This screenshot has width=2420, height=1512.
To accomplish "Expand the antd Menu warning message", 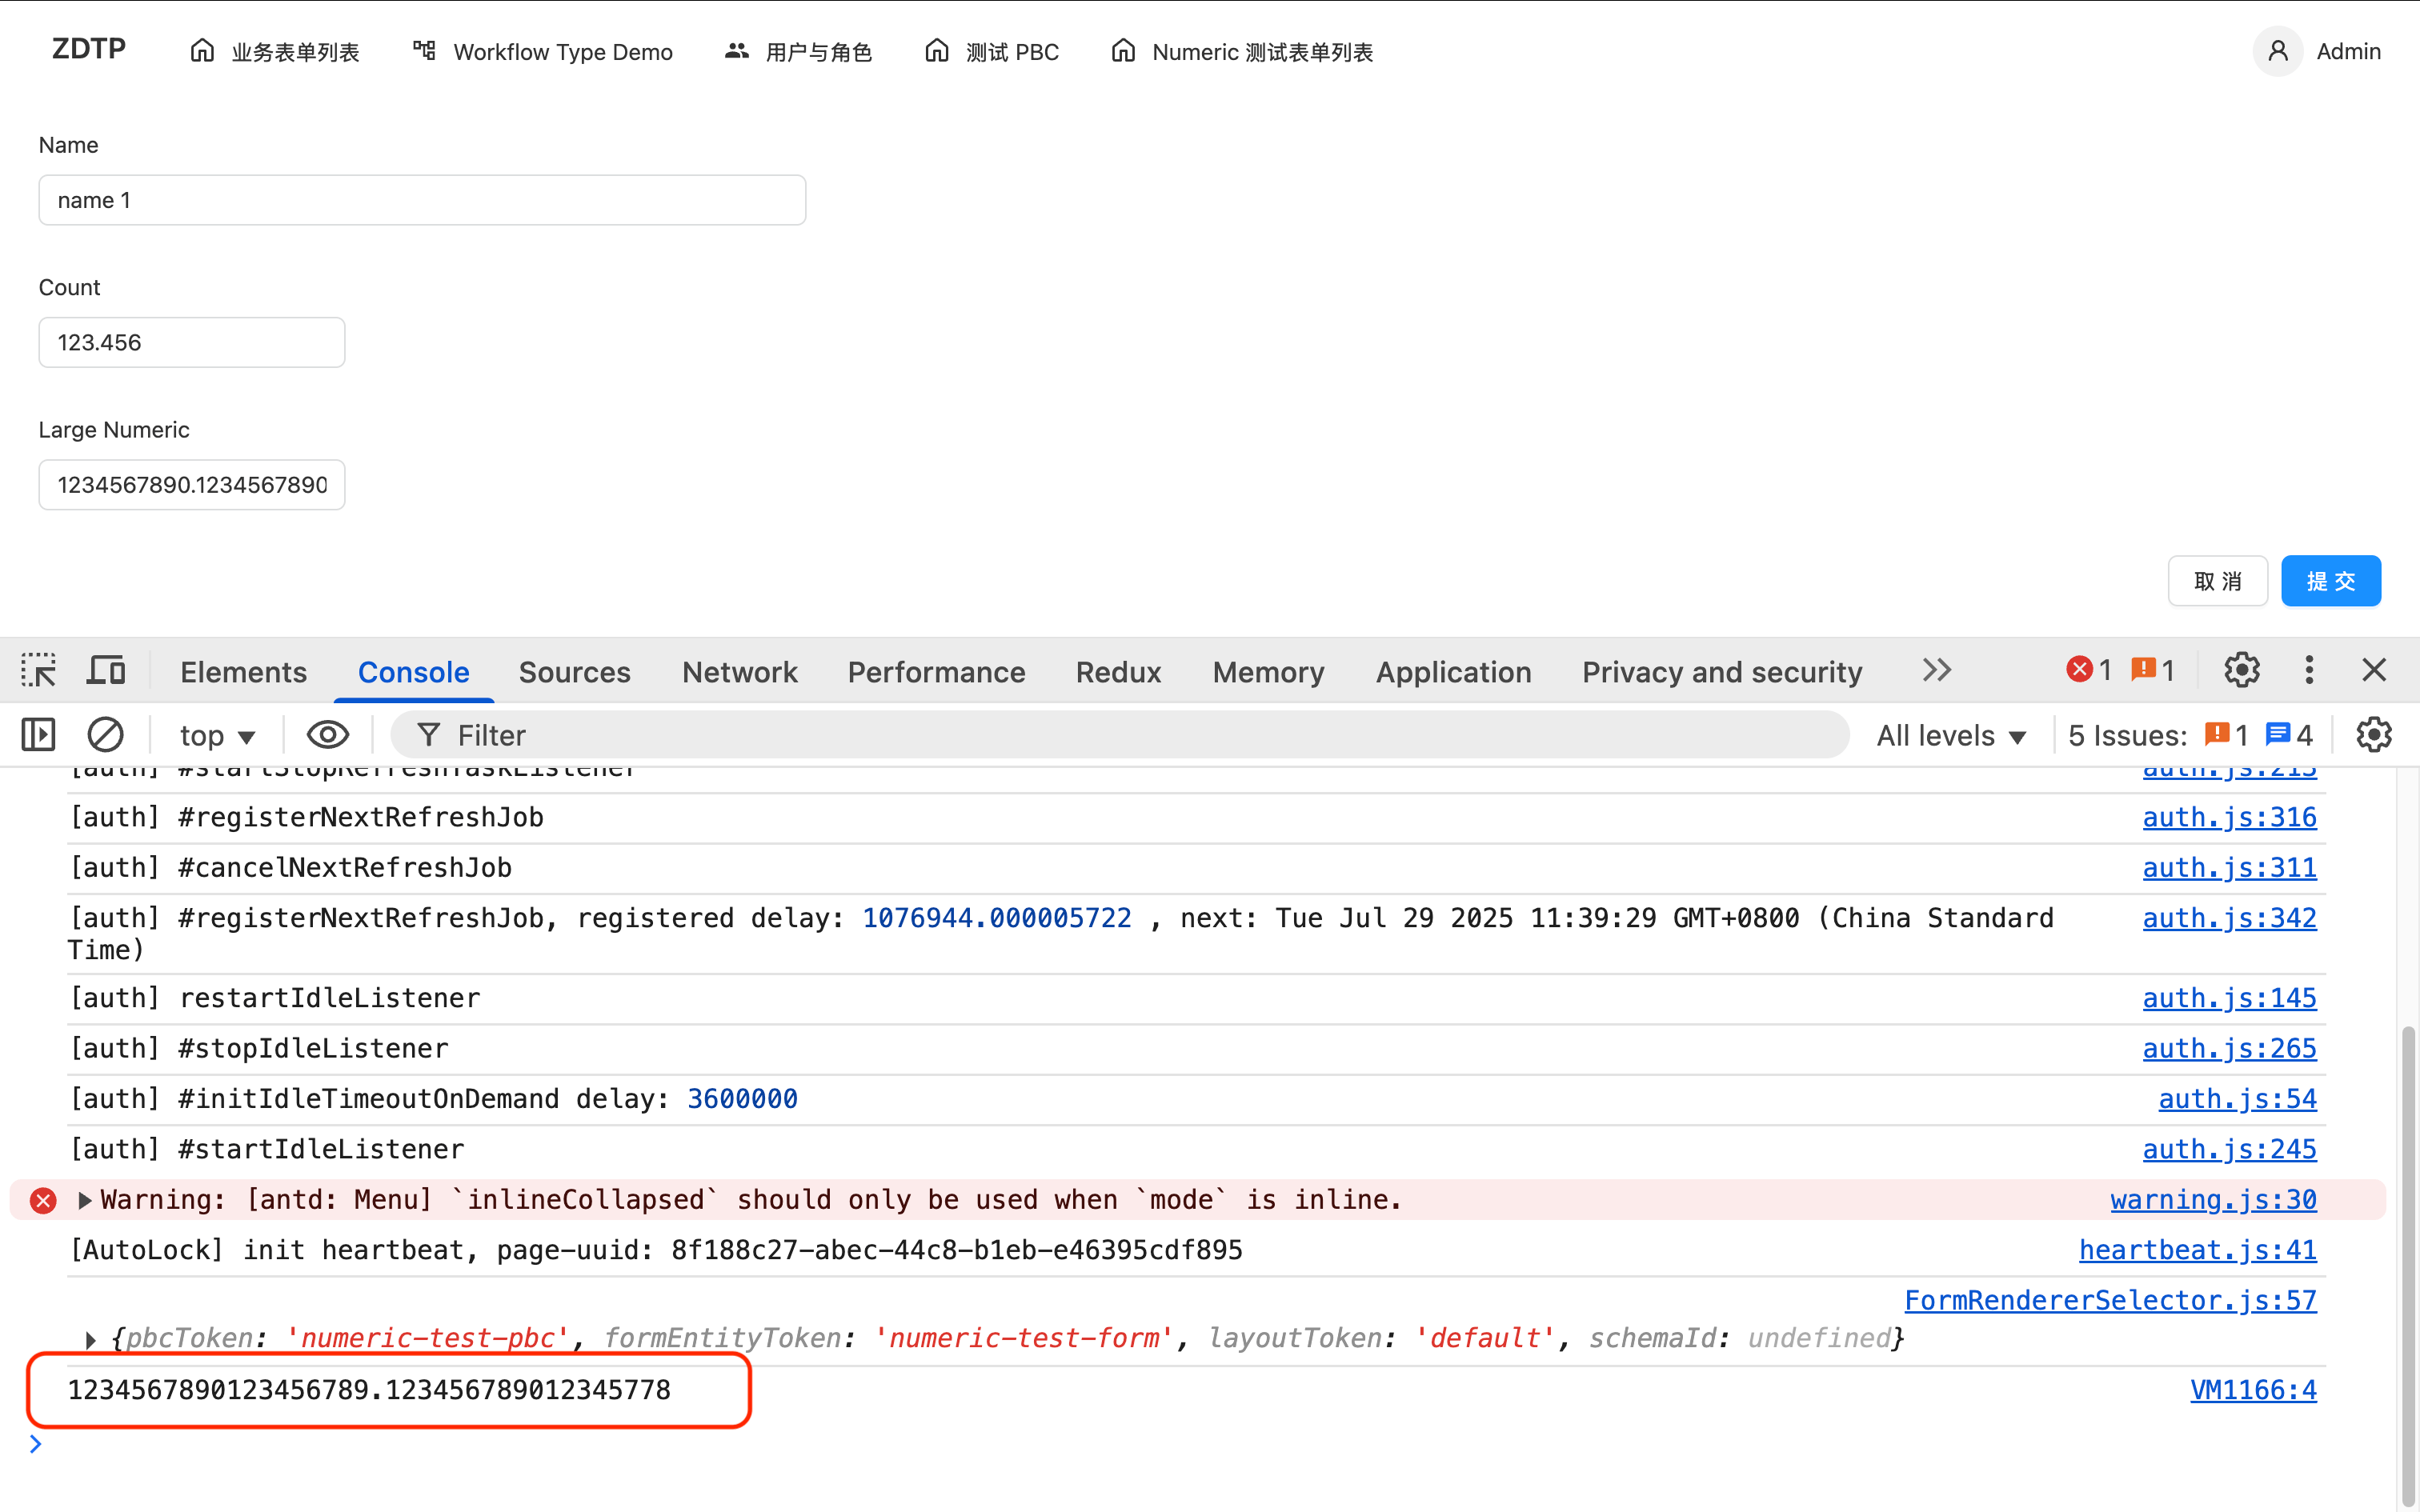I will (85, 1200).
